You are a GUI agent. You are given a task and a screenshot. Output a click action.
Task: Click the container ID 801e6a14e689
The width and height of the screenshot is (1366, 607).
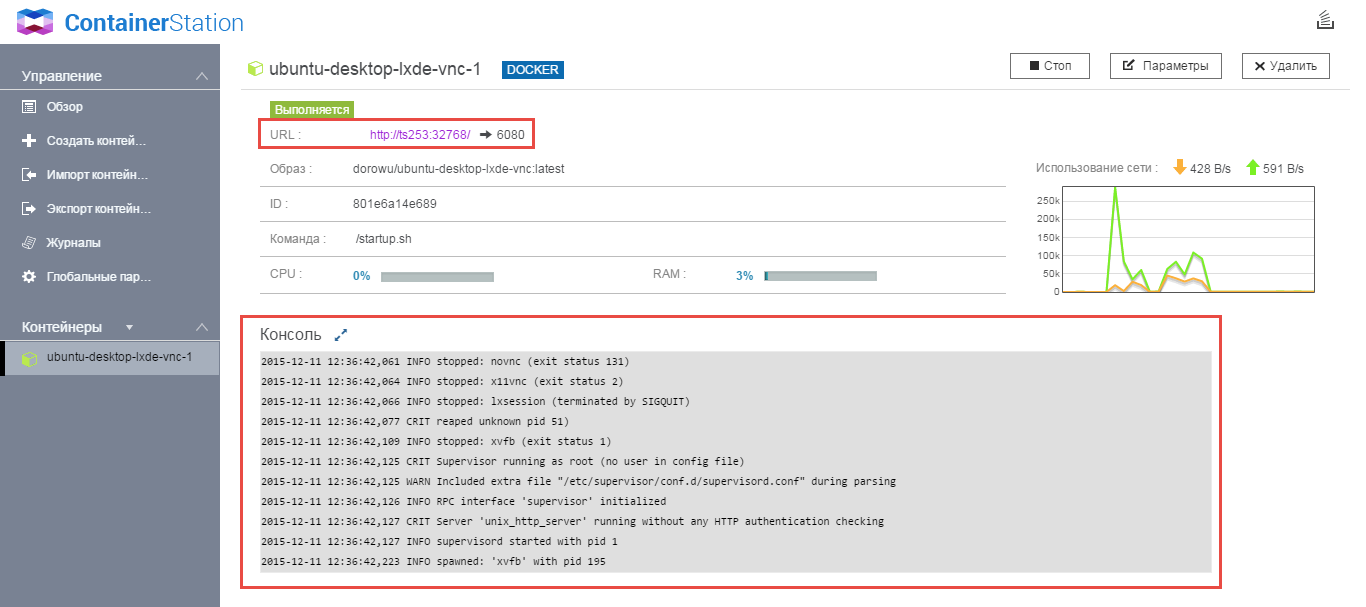click(395, 204)
